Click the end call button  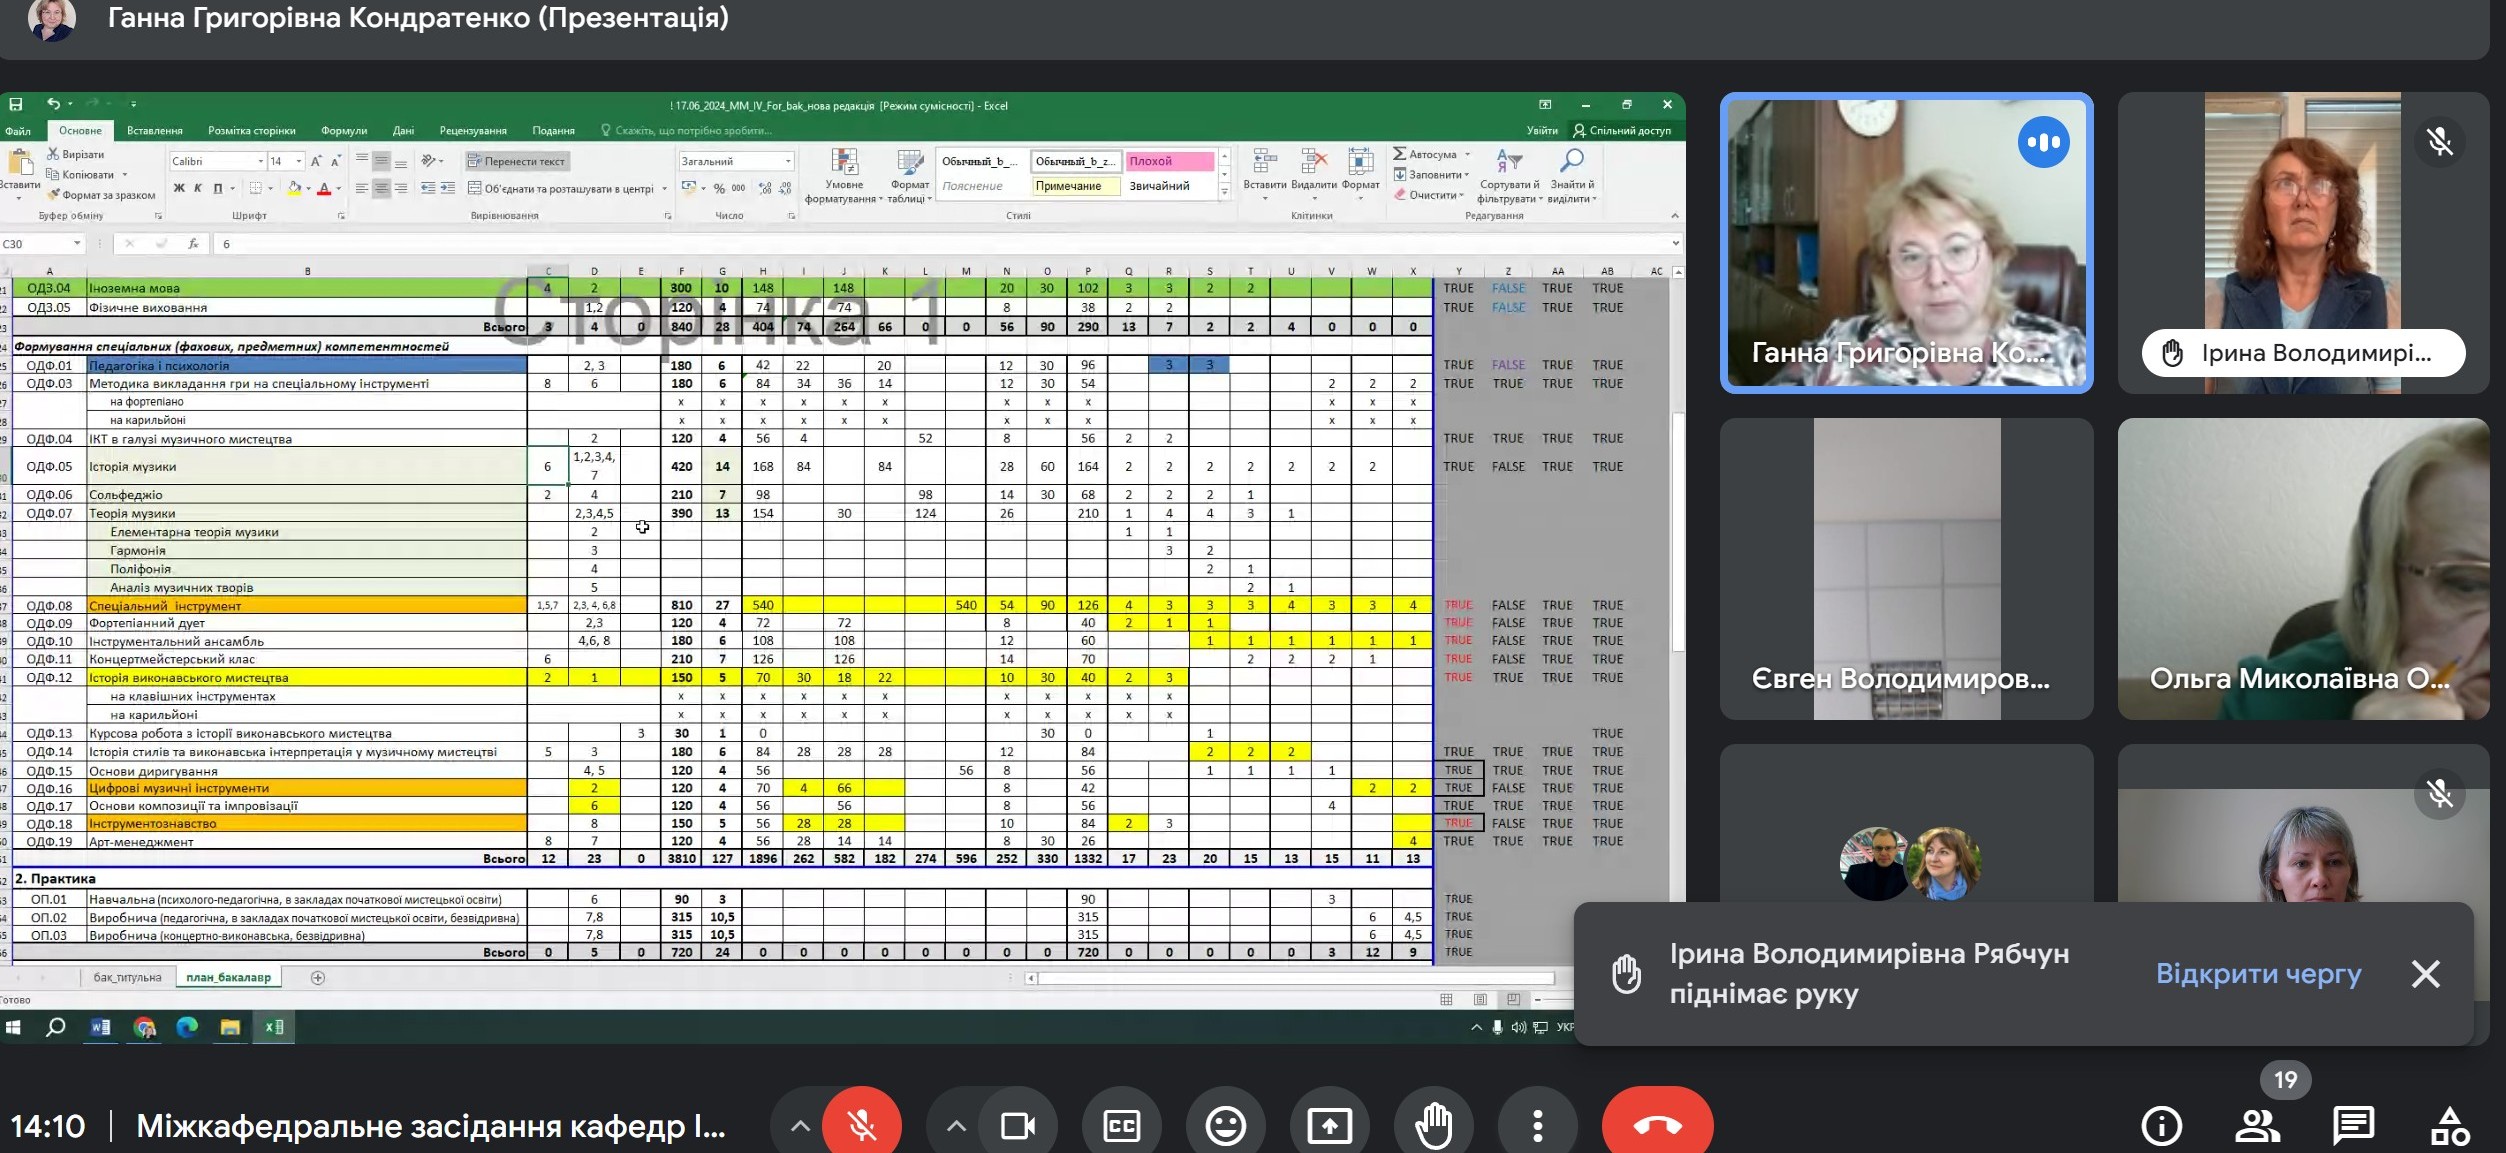coord(1657,1126)
